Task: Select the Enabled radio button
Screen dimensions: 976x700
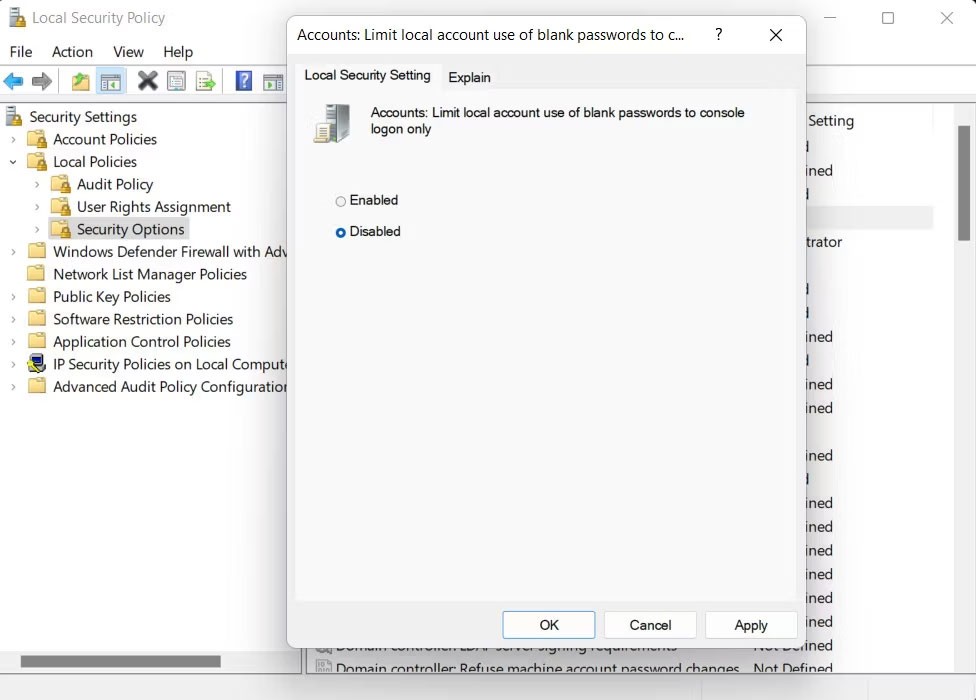Action: (341, 201)
